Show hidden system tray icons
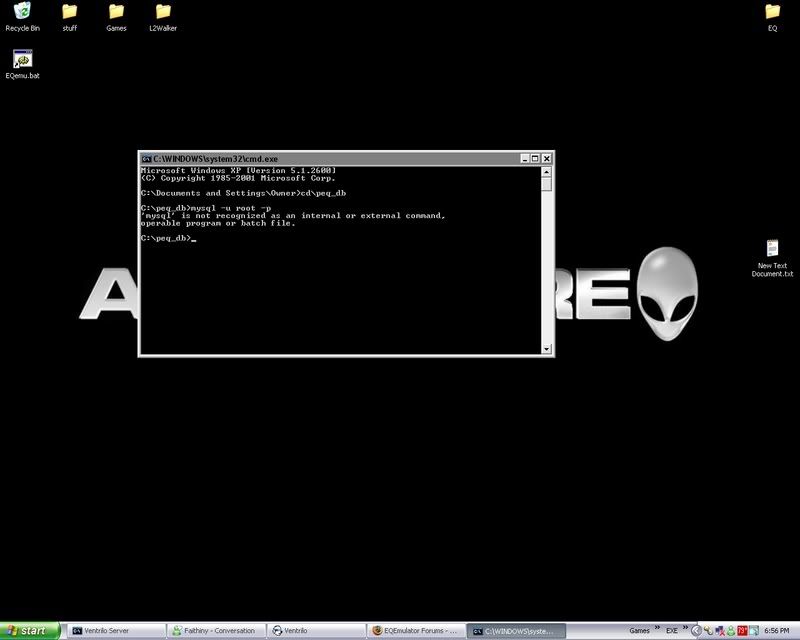 (x=696, y=631)
